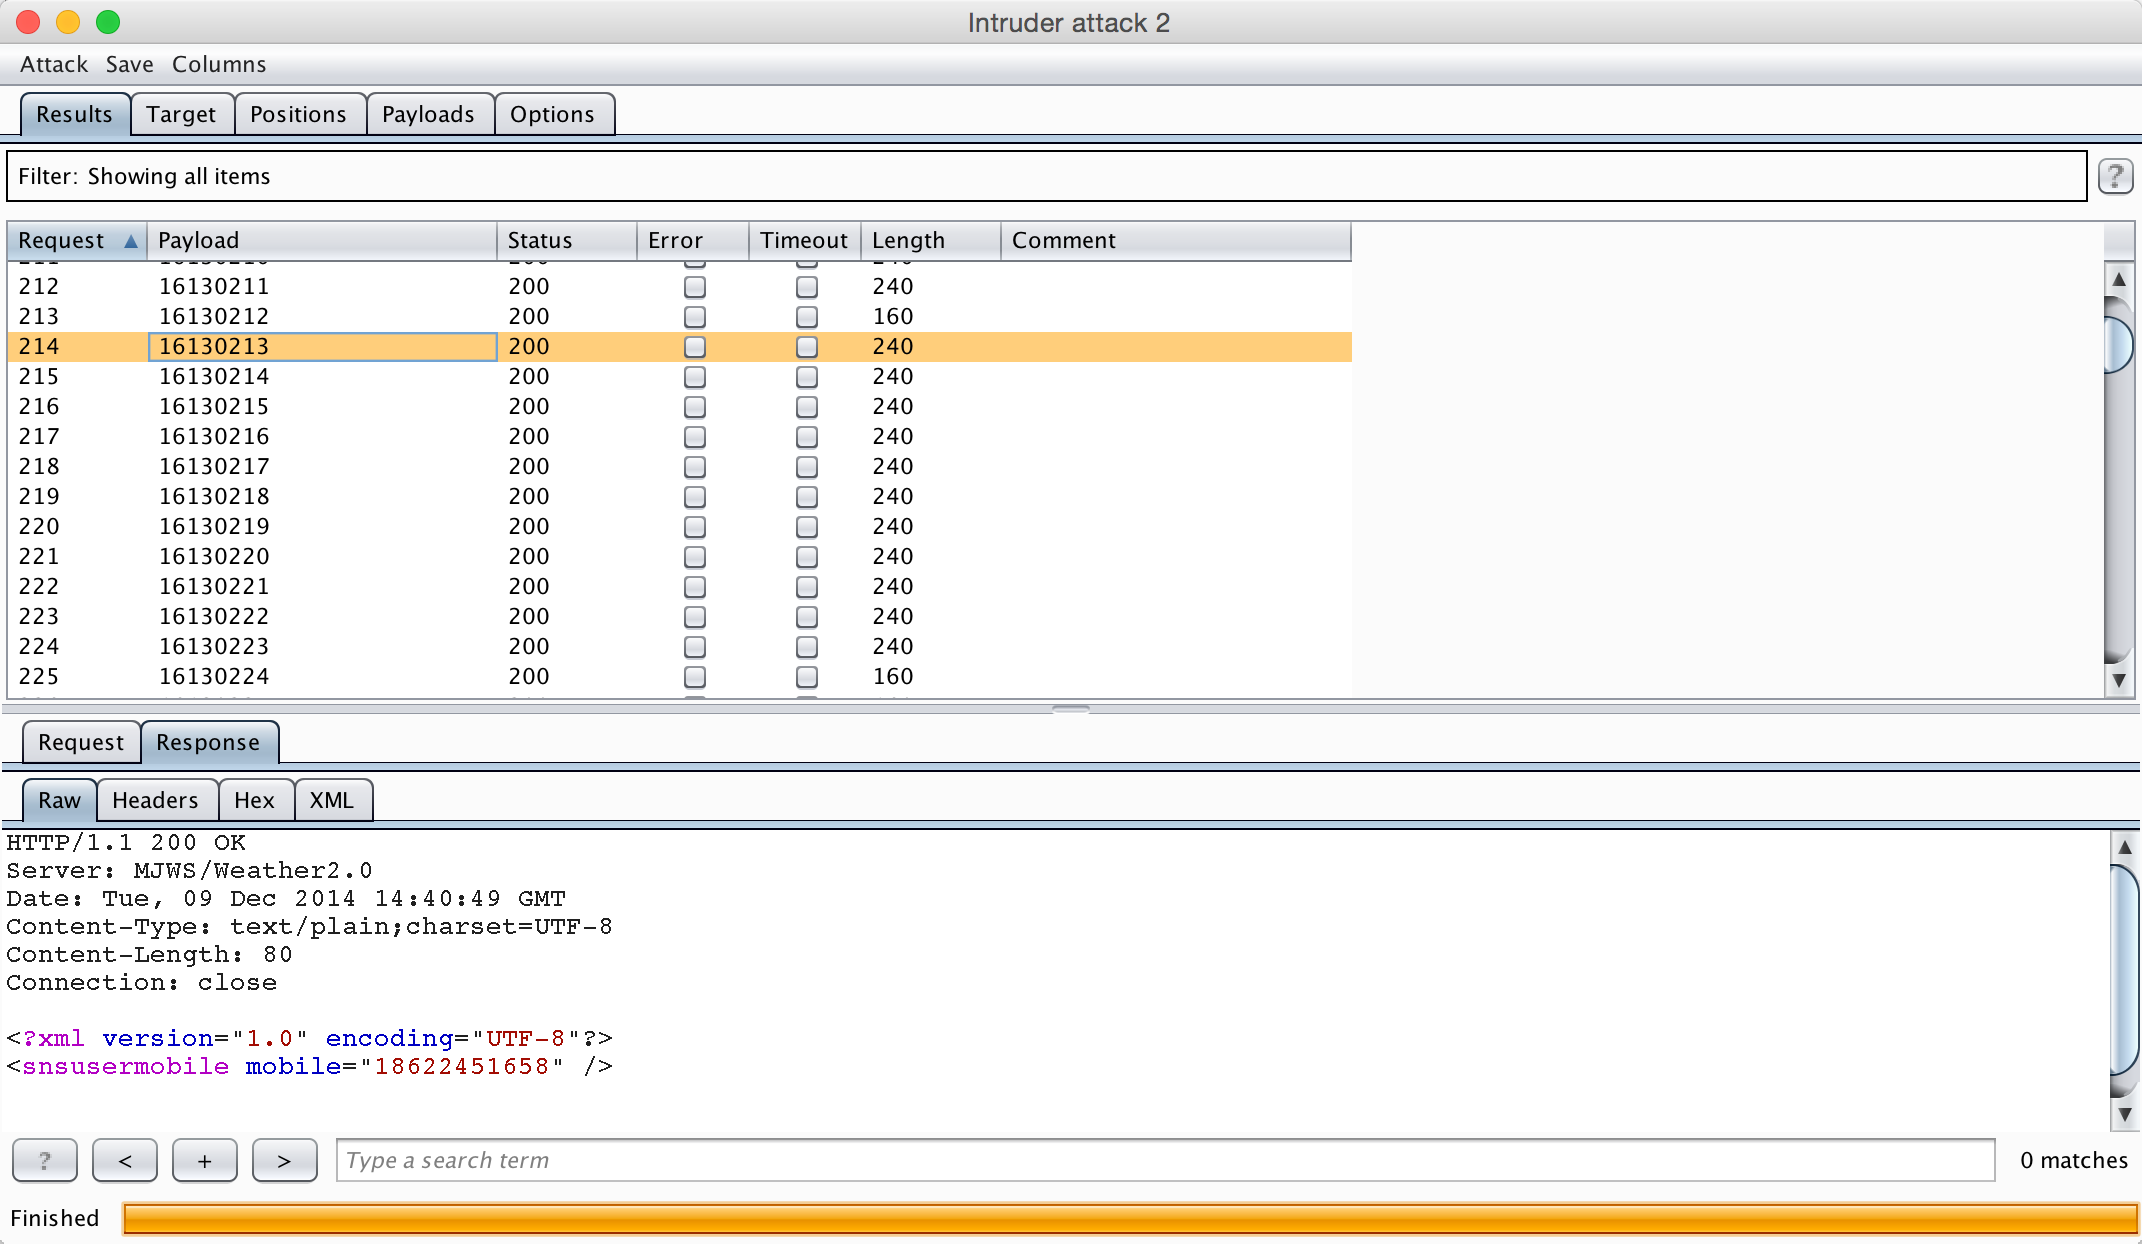Open the Save menu
Viewport: 2142px width, 1244px height.
click(130, 64)
